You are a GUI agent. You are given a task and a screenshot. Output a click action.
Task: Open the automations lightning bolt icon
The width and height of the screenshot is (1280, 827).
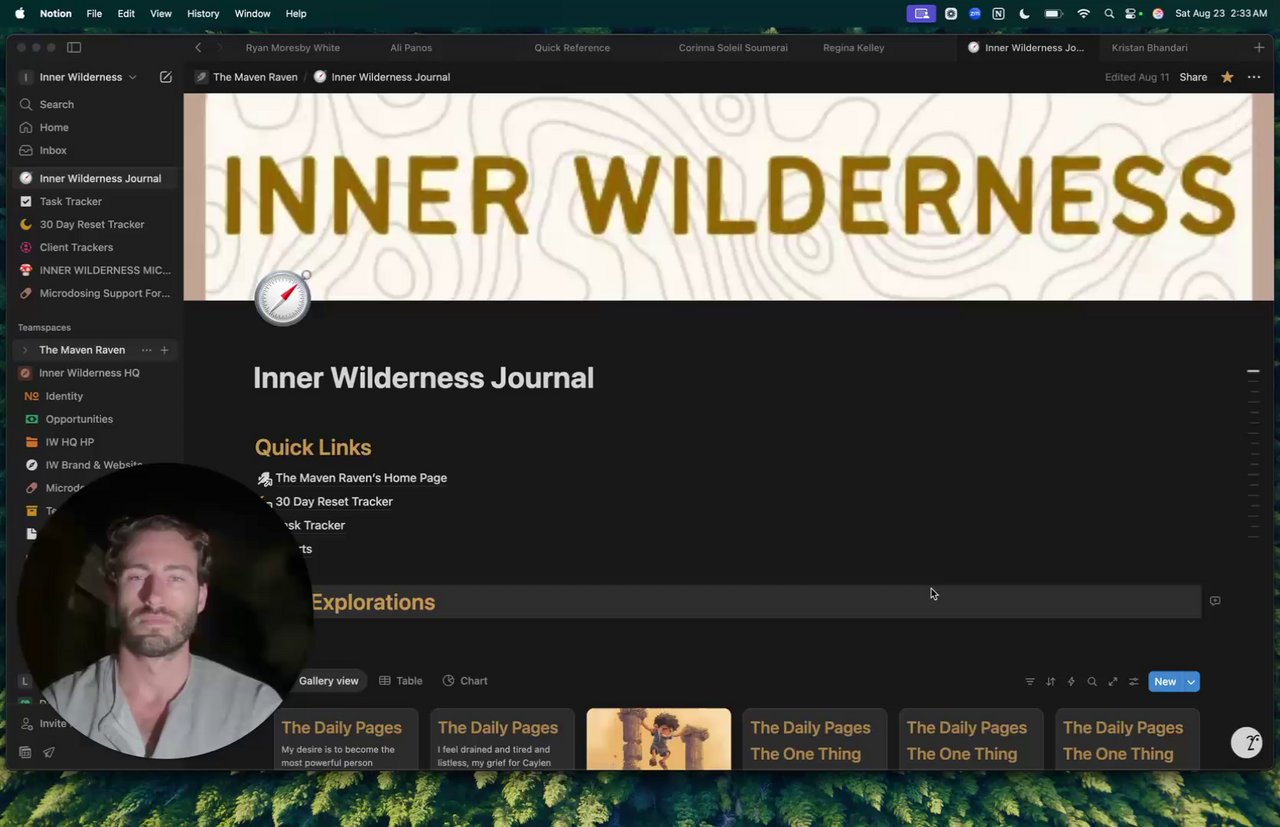point(1071,681)
